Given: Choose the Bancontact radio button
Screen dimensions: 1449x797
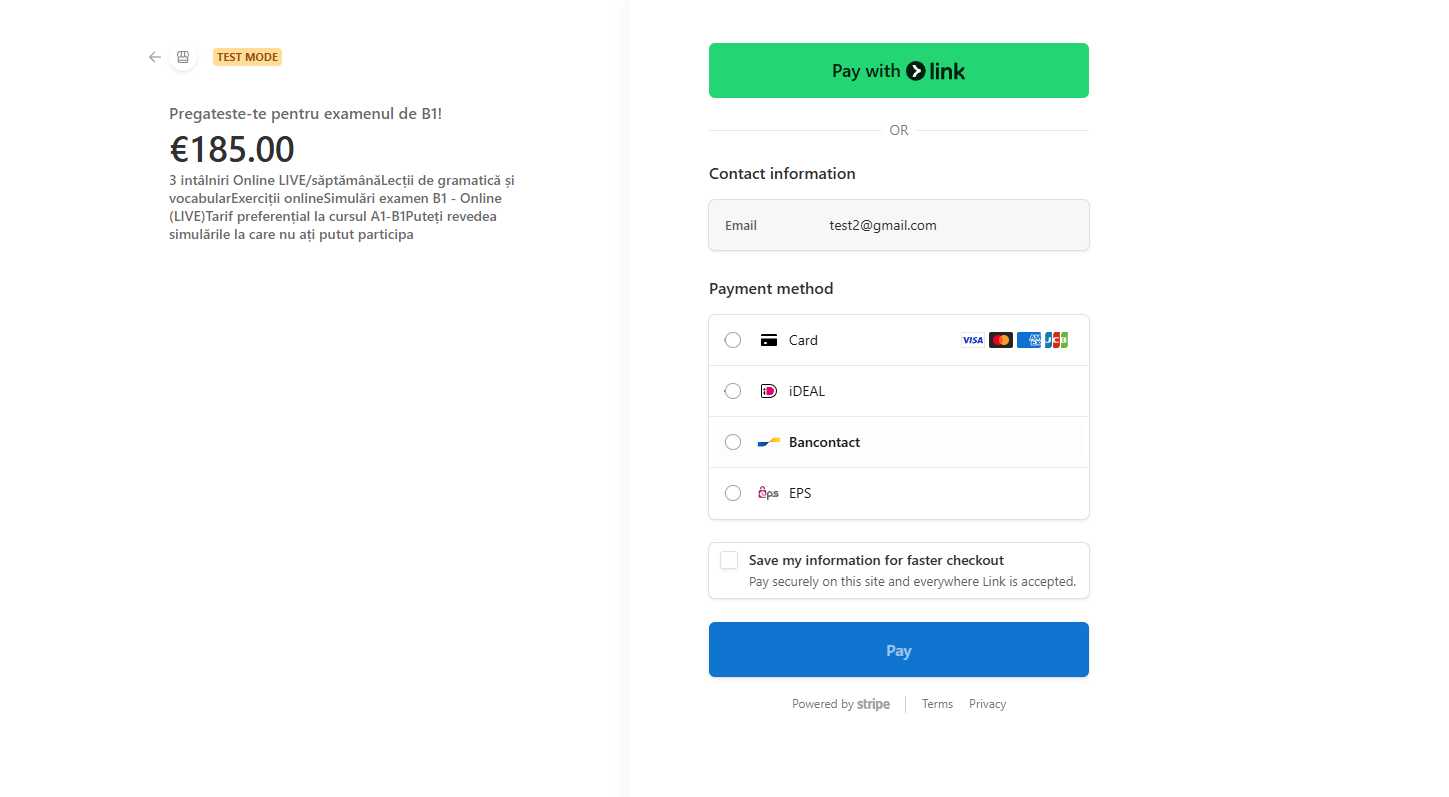Looking at the screenshot, I should point(733,442).
